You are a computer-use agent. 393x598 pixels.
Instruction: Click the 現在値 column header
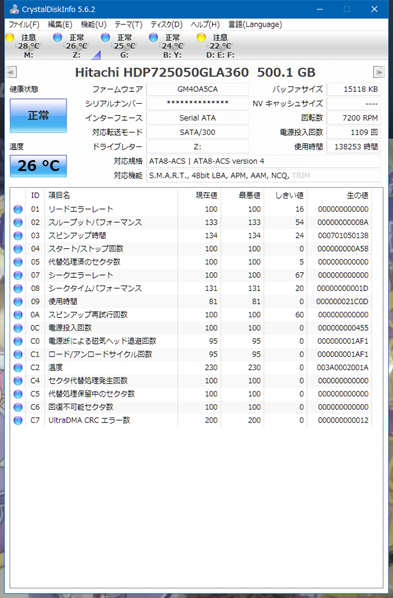click(x=206, y=196)
